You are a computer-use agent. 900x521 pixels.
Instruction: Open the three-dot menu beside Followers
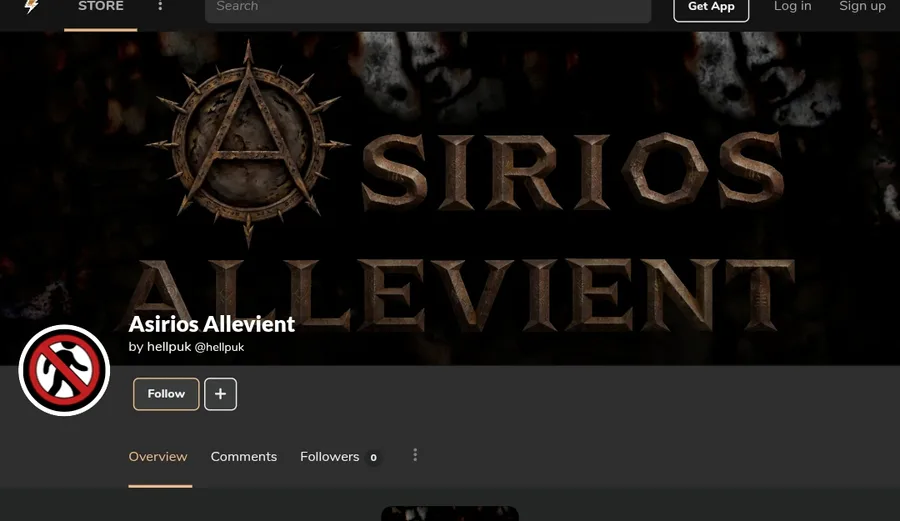coord(415,455)
